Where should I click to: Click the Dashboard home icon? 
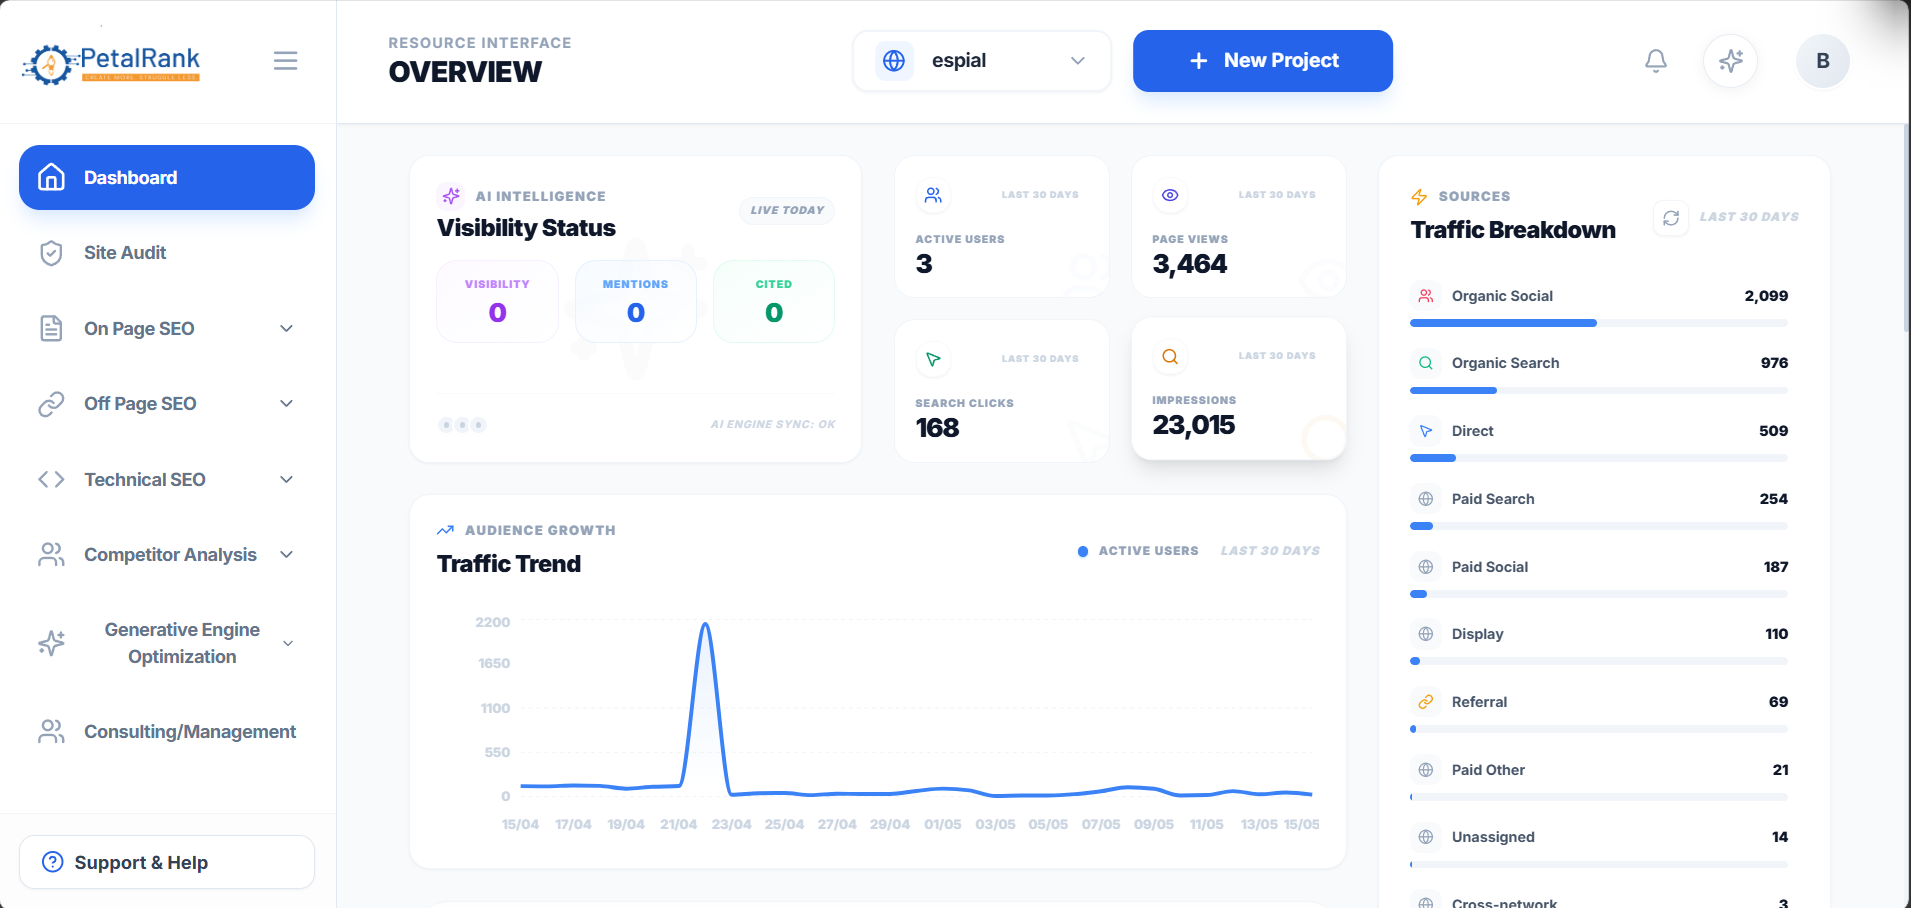(51, 178)
